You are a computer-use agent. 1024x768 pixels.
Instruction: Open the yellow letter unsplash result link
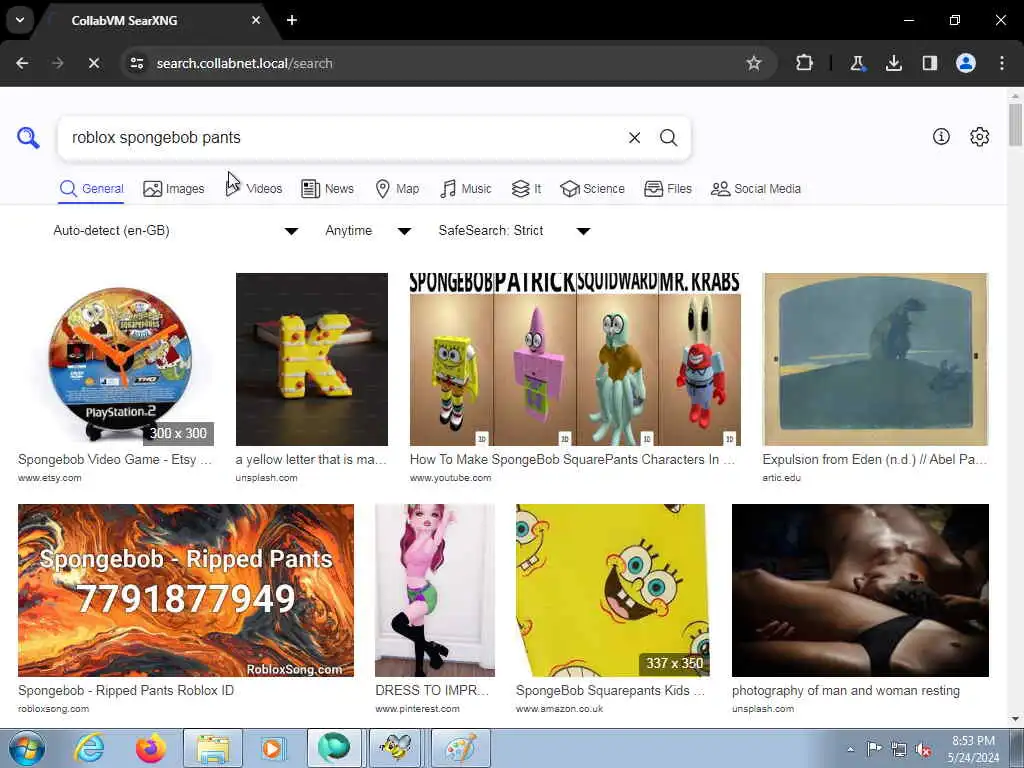311,460
